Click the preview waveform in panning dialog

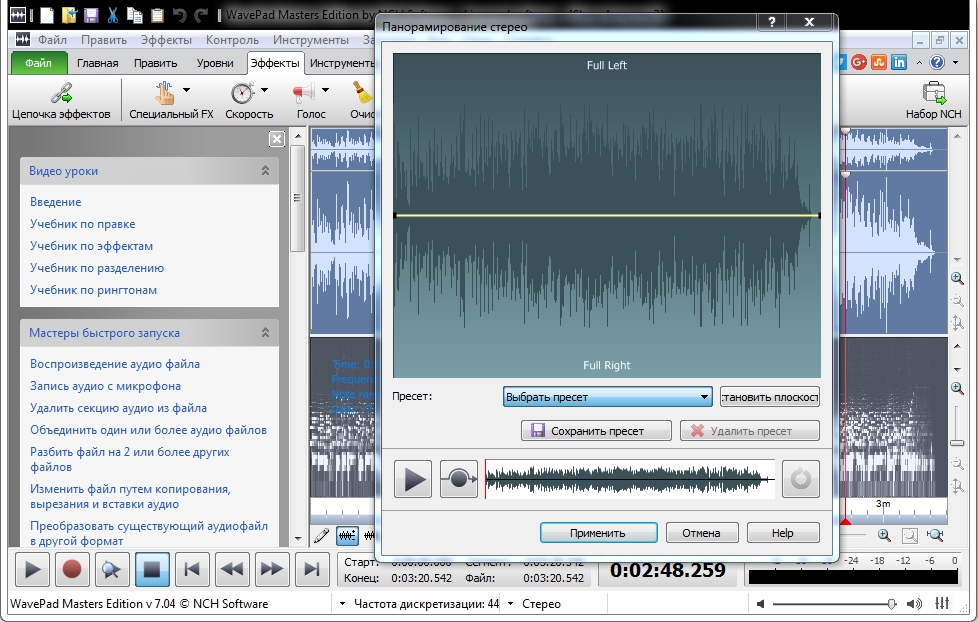[630, 479]
